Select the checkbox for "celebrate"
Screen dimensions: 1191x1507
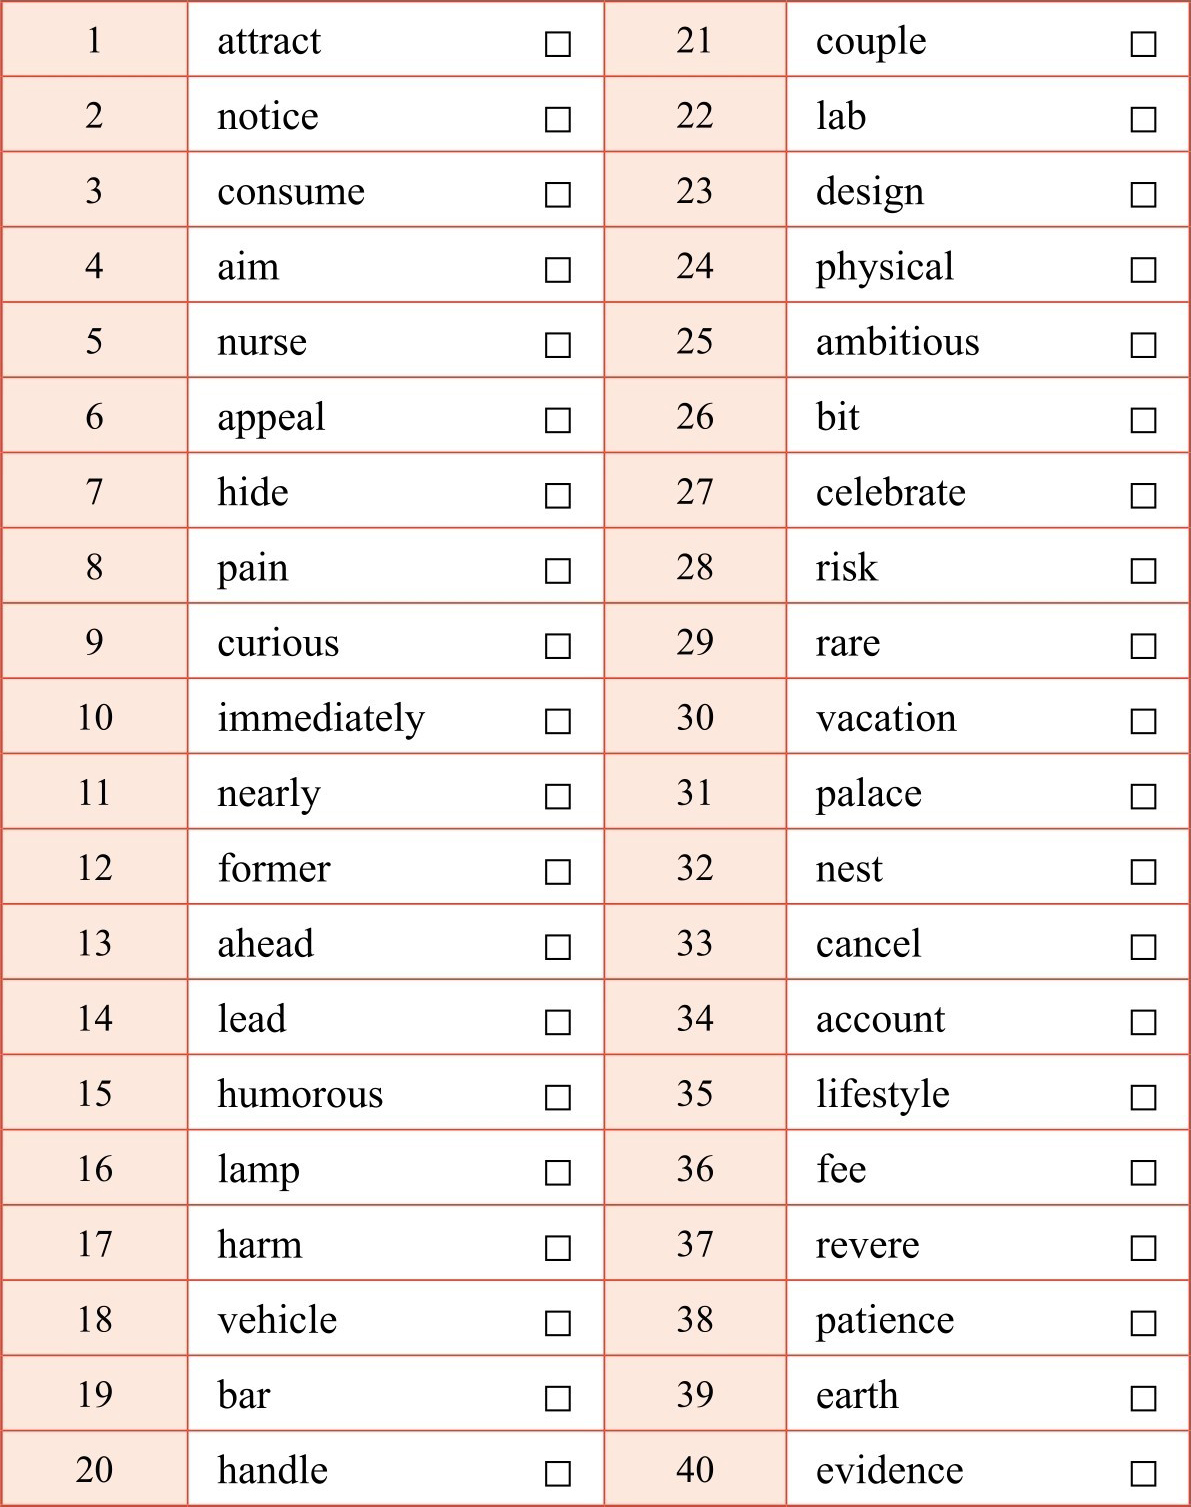[1143, 495]
